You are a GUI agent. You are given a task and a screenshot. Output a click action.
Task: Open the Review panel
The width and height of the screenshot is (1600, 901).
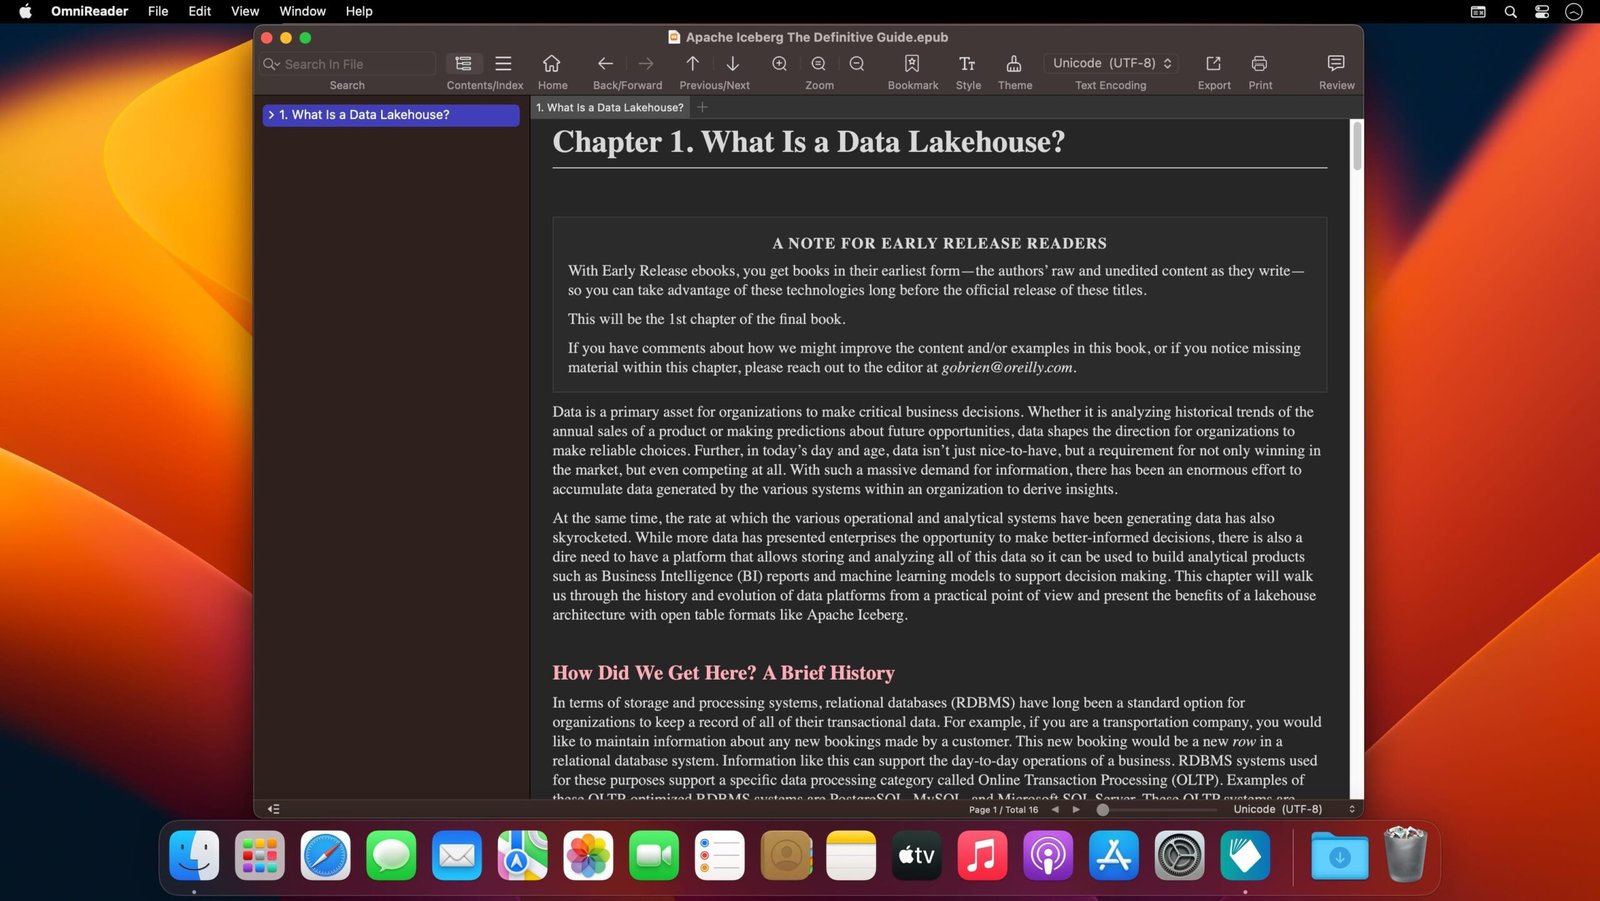click(x=1336, y=62)
